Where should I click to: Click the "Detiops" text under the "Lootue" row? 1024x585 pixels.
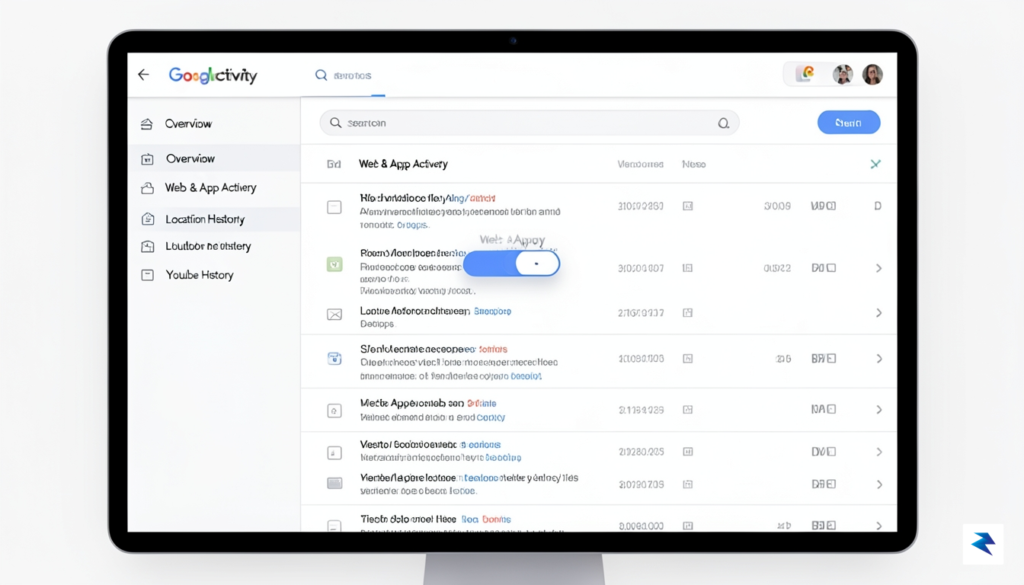click(377, 324)
